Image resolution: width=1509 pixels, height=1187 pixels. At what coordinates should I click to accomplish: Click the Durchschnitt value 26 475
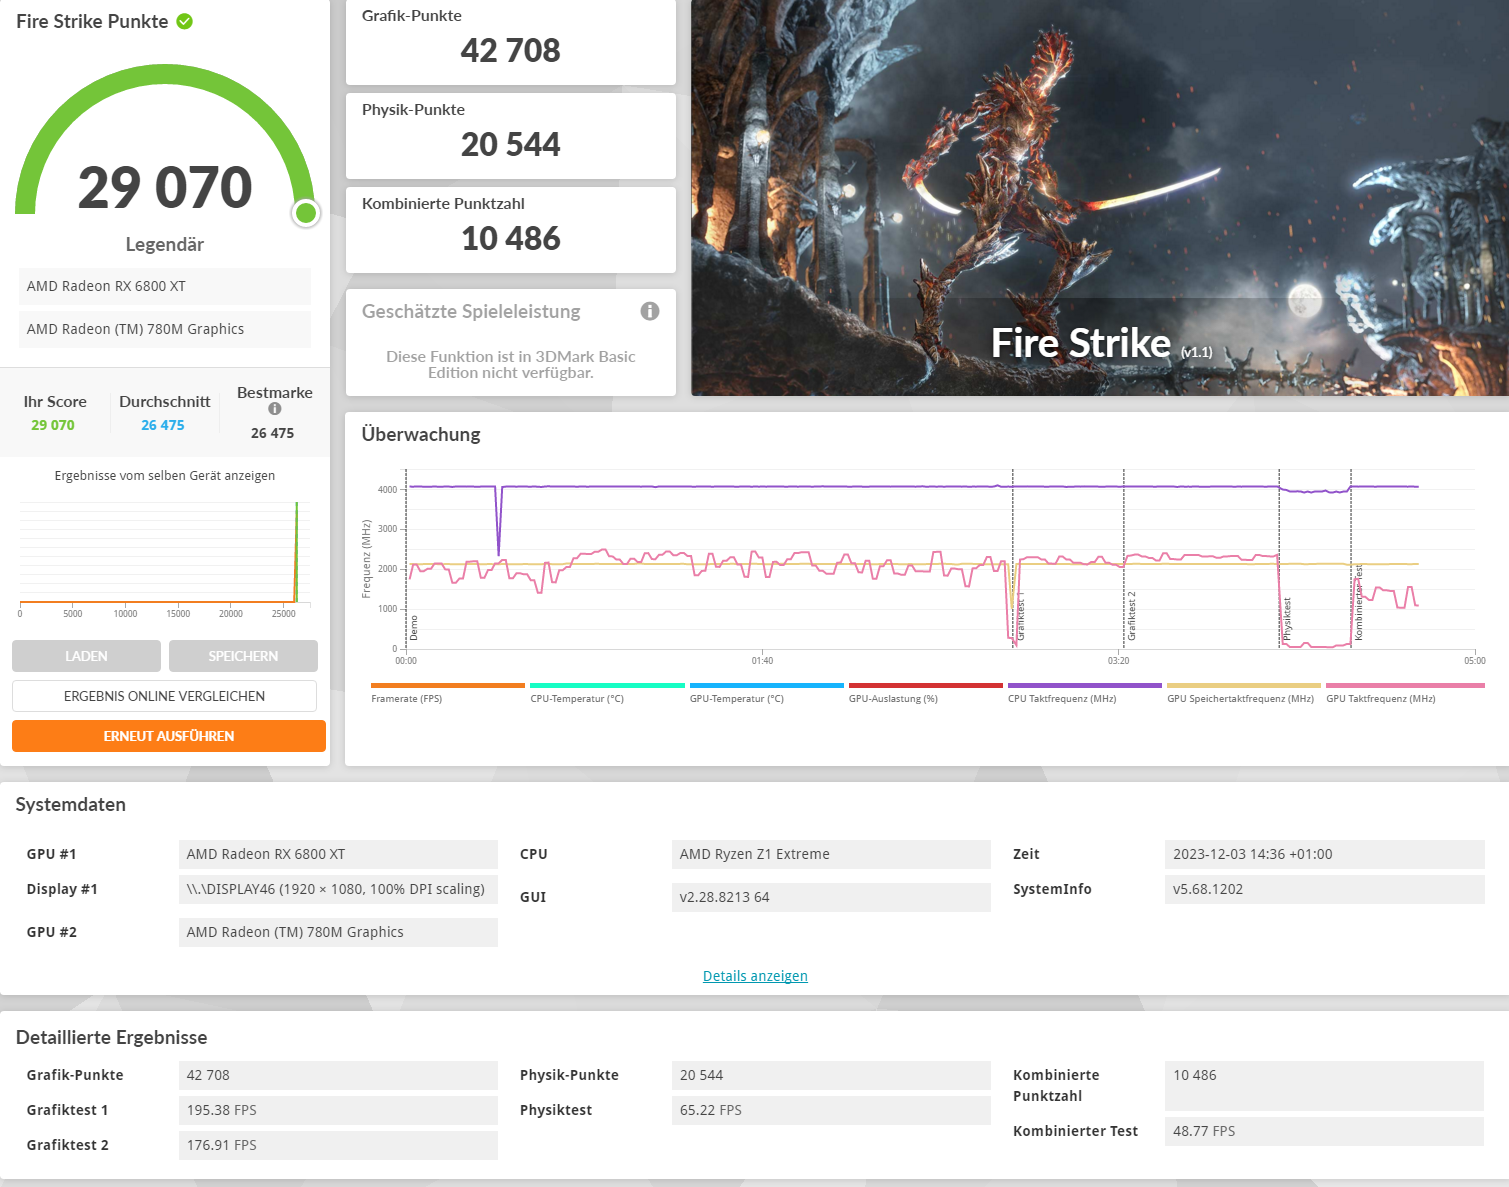163,425
